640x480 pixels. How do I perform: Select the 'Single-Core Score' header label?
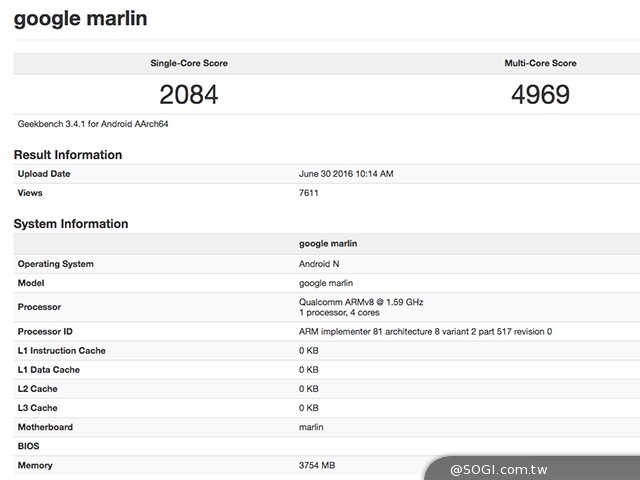[189, 63]
